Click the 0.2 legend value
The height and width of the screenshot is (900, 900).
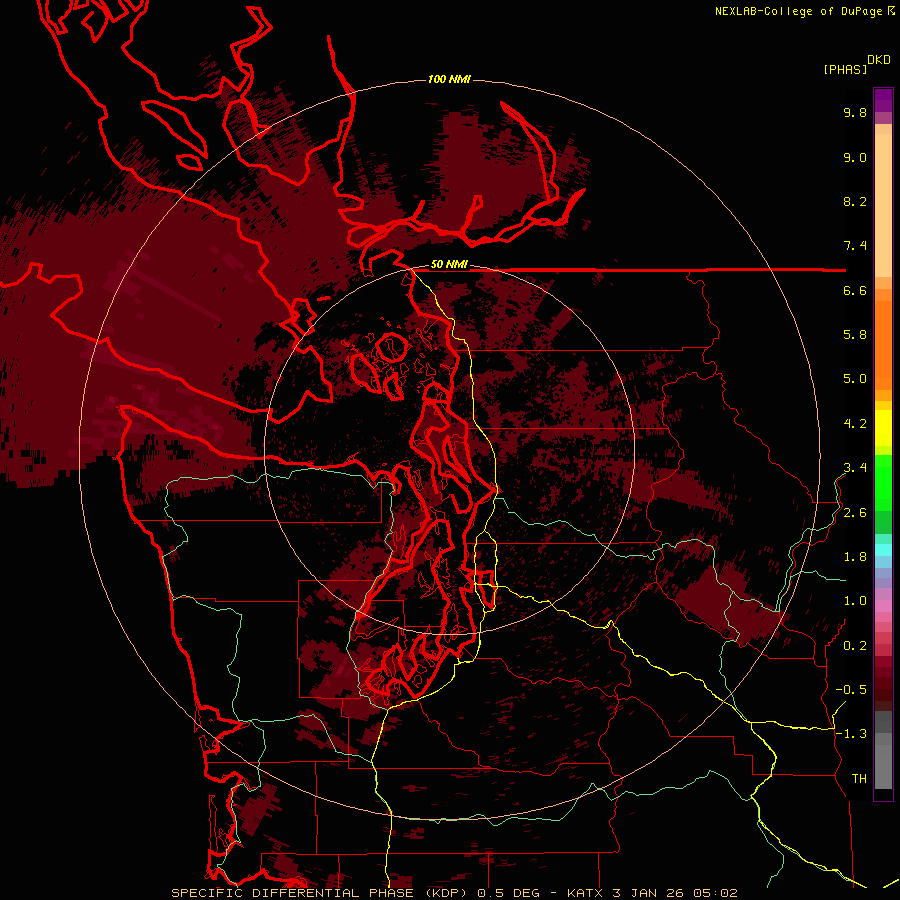tap(855, 646)
